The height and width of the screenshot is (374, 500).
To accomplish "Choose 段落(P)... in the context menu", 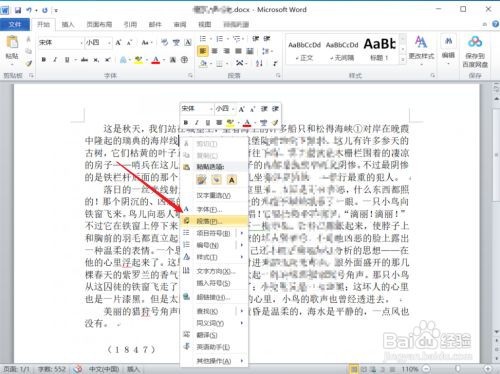I will pos(214,221).
